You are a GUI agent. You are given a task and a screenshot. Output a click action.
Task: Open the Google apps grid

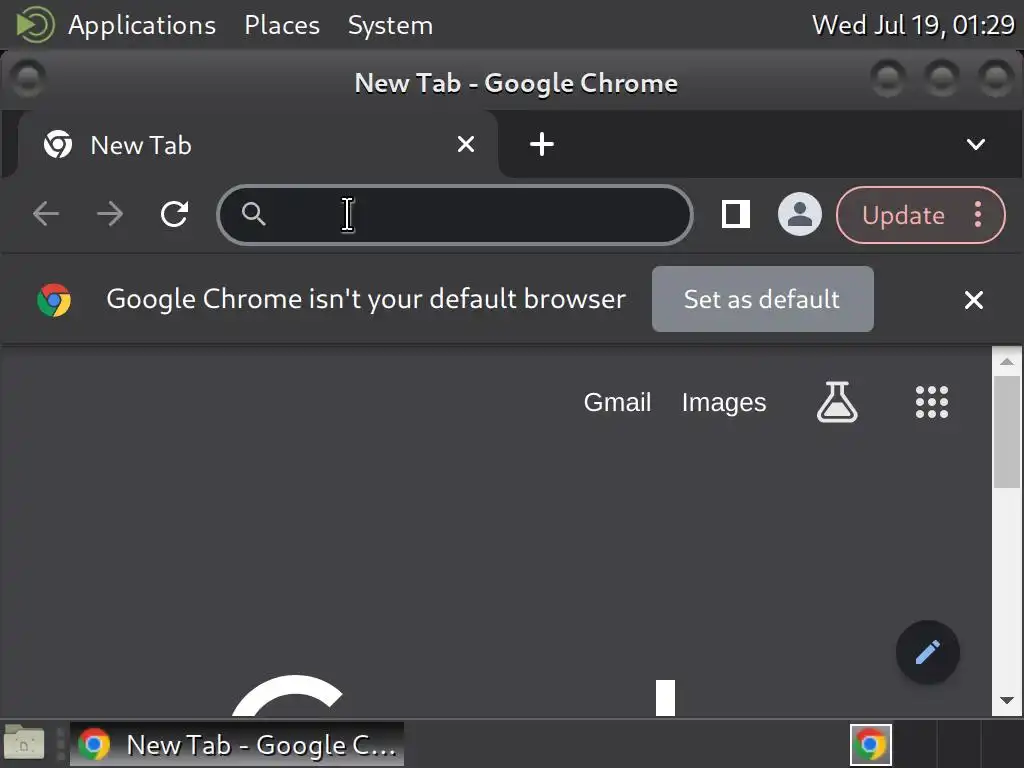coord(931,402)
